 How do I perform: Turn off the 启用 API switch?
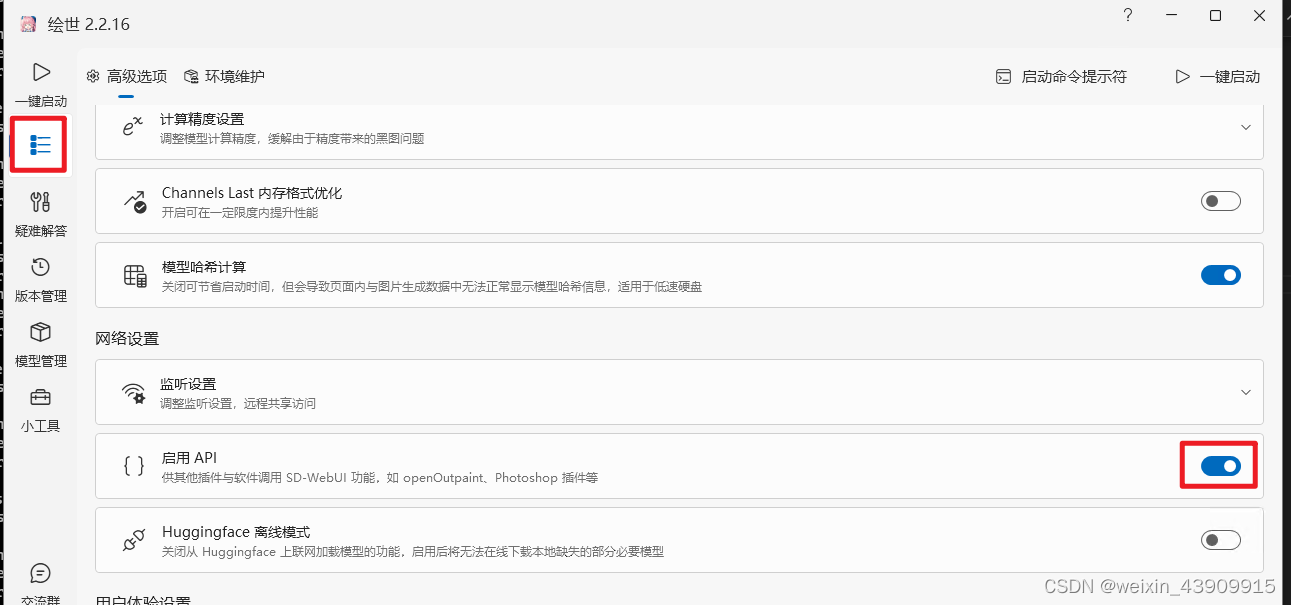click(x=1220, y=466)
